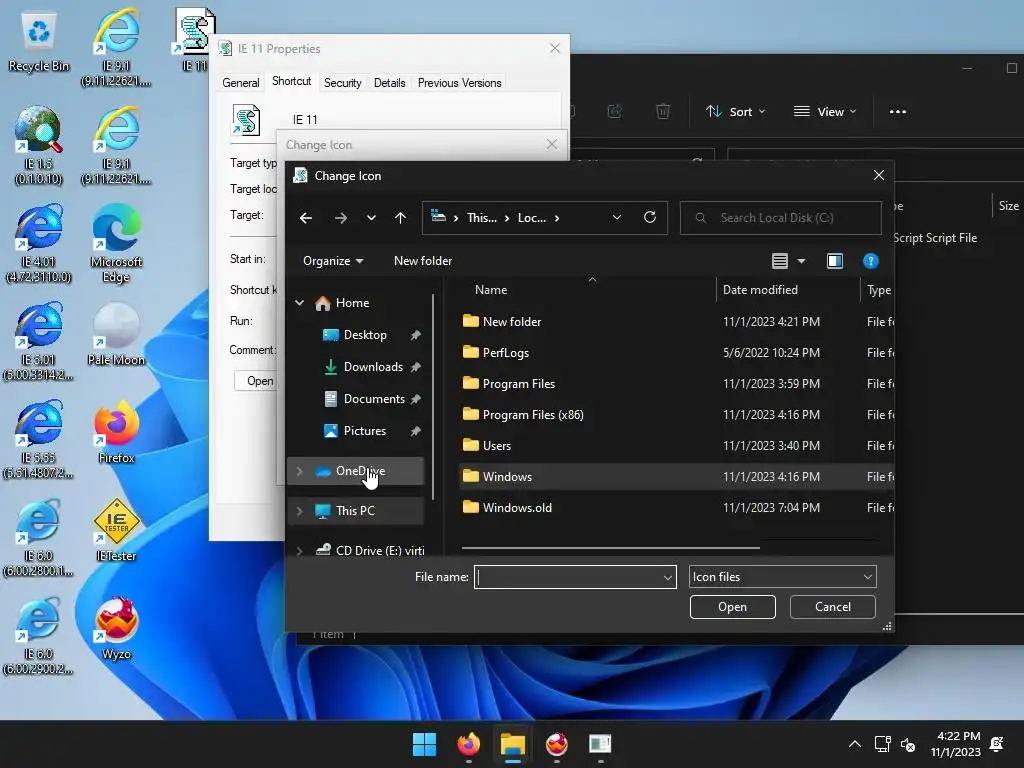Select the New folder item
Viewport: 1024px width, 768px height.
(x=512, y=321)
